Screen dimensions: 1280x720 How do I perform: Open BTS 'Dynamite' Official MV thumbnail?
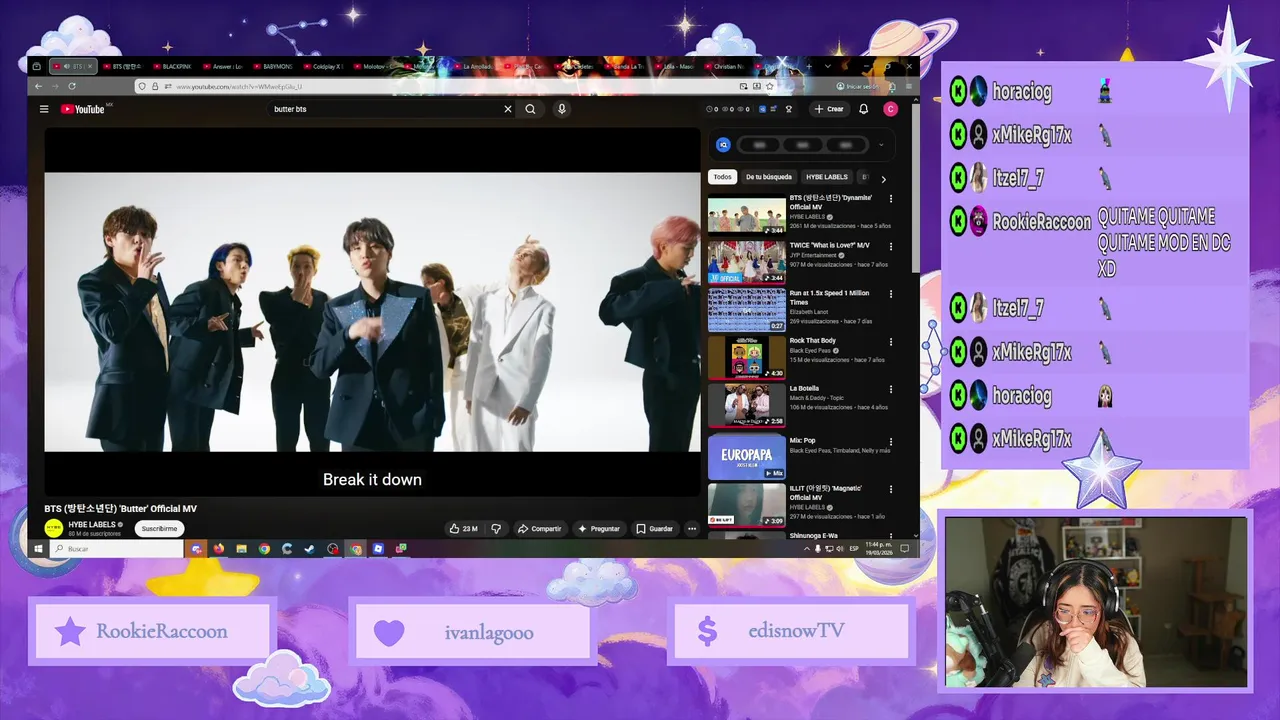click(x=747, y=216)
